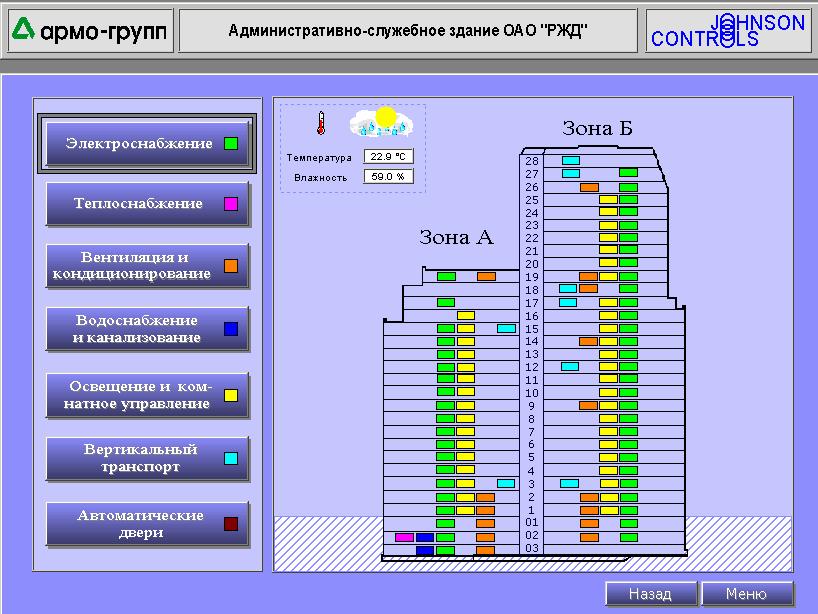
Task: Click the cyan indicator on floor 15 in Зона А
Action: 506,329
